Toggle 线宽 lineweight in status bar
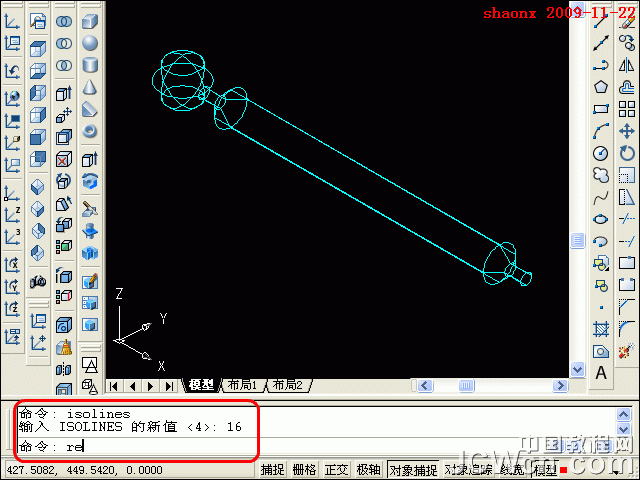This screenshot has height=480, width=640. [512, 470]
